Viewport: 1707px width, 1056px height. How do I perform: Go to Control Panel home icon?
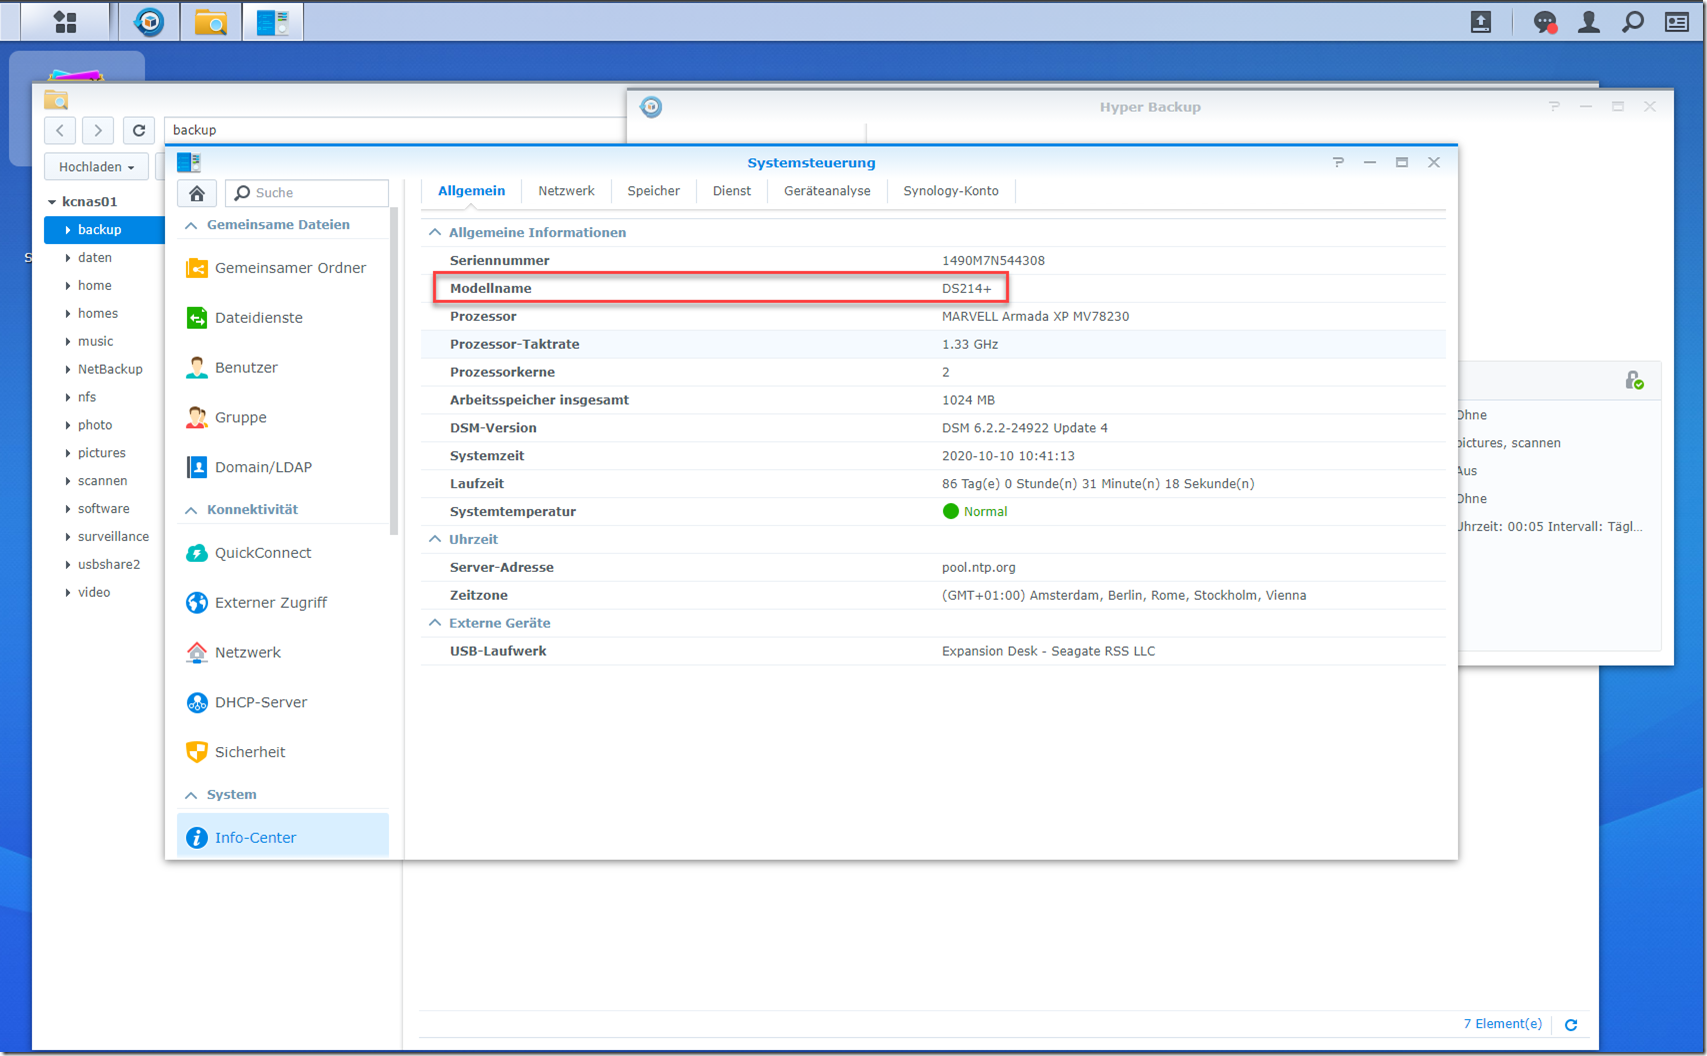[x=197, y=193]
